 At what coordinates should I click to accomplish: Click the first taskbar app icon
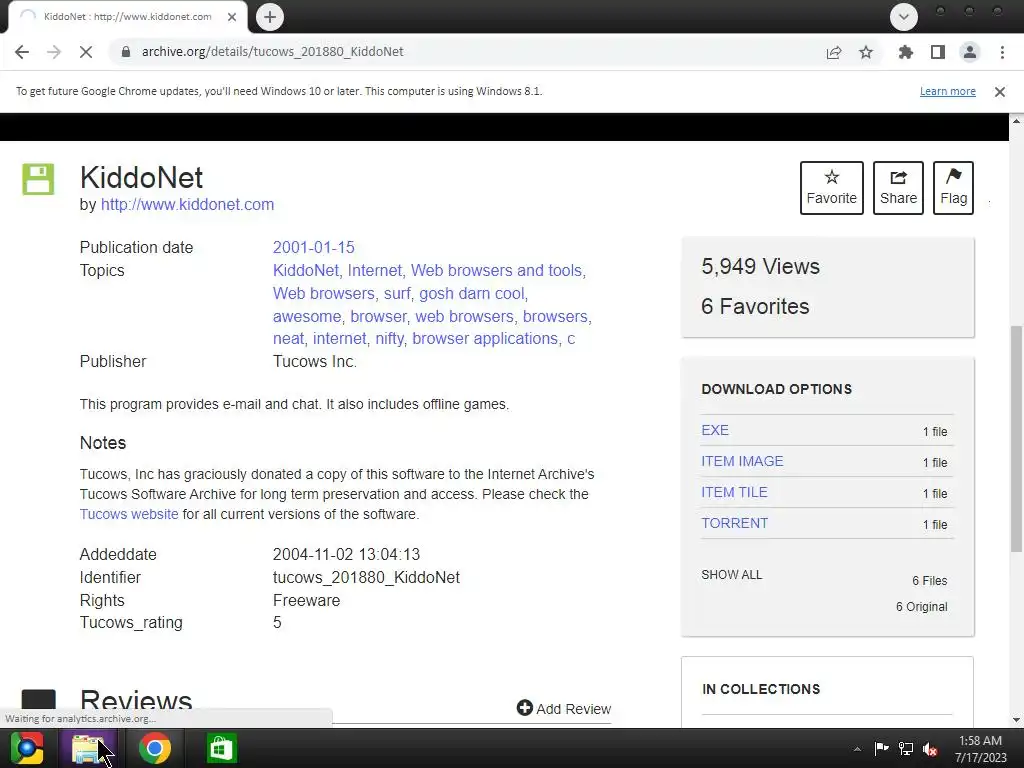pyautogui.click(x=27, y=748)
